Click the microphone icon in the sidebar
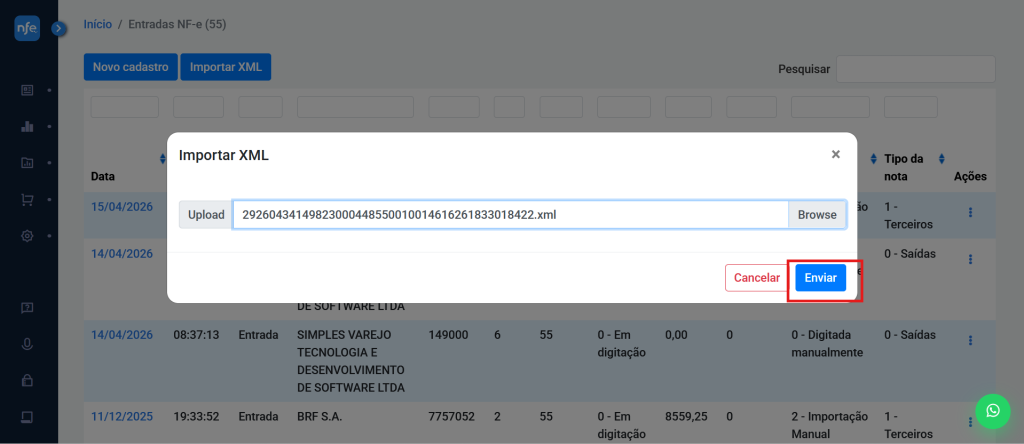The height and width of the screenshot is (444, 1024). (x=27, y=344)
